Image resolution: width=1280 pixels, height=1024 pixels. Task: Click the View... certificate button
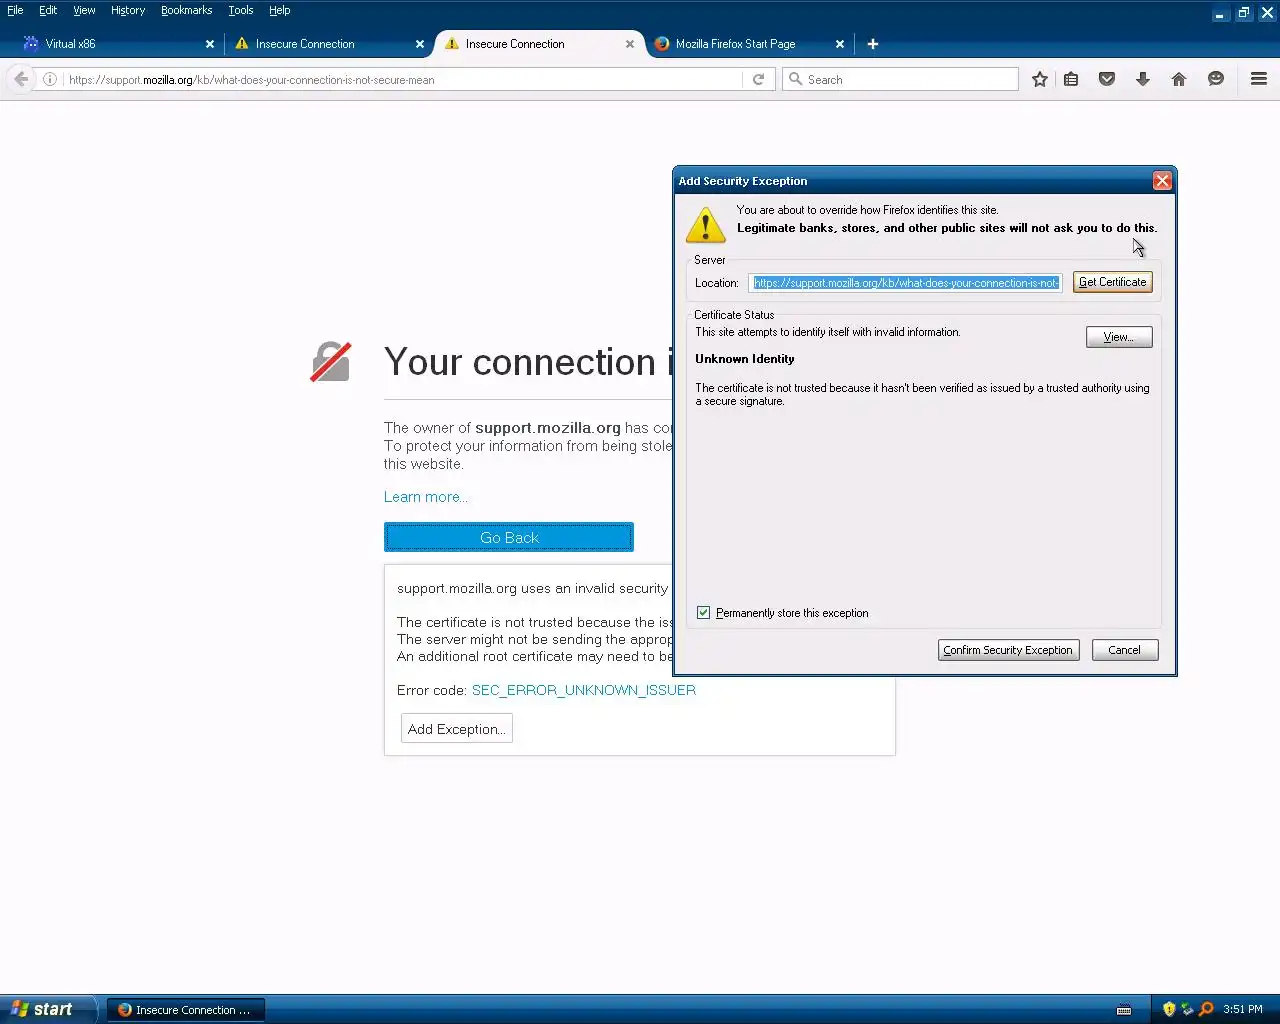[x=1119, y=337]
